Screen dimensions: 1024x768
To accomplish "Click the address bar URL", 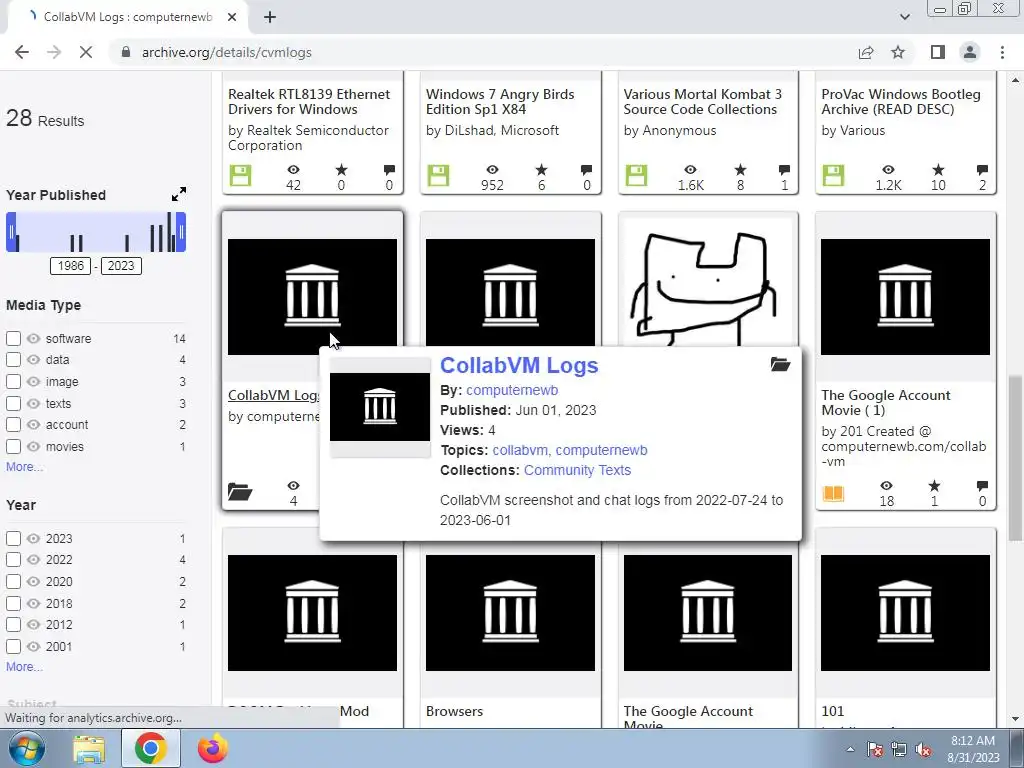I will (227, 52).
